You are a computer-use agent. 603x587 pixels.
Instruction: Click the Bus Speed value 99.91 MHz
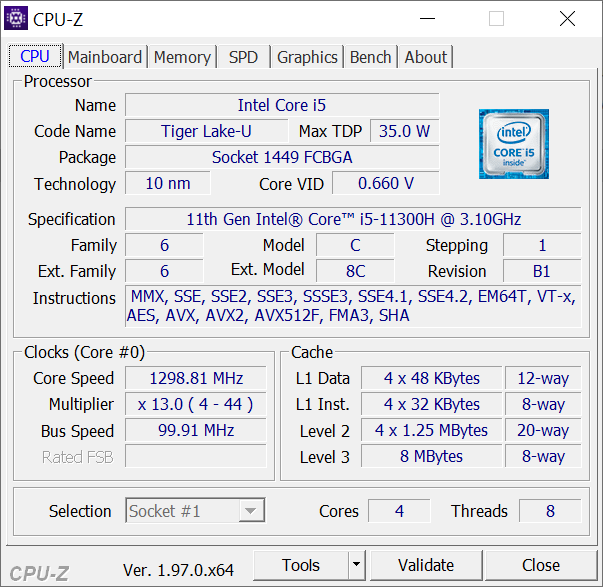[196, 430]
